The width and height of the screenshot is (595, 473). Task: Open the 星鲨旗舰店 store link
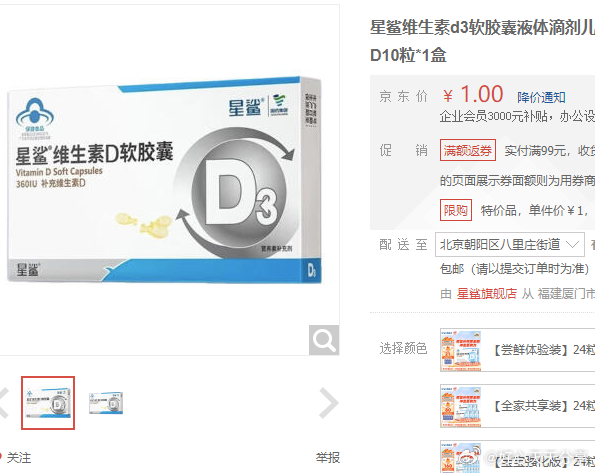point(486,293)
